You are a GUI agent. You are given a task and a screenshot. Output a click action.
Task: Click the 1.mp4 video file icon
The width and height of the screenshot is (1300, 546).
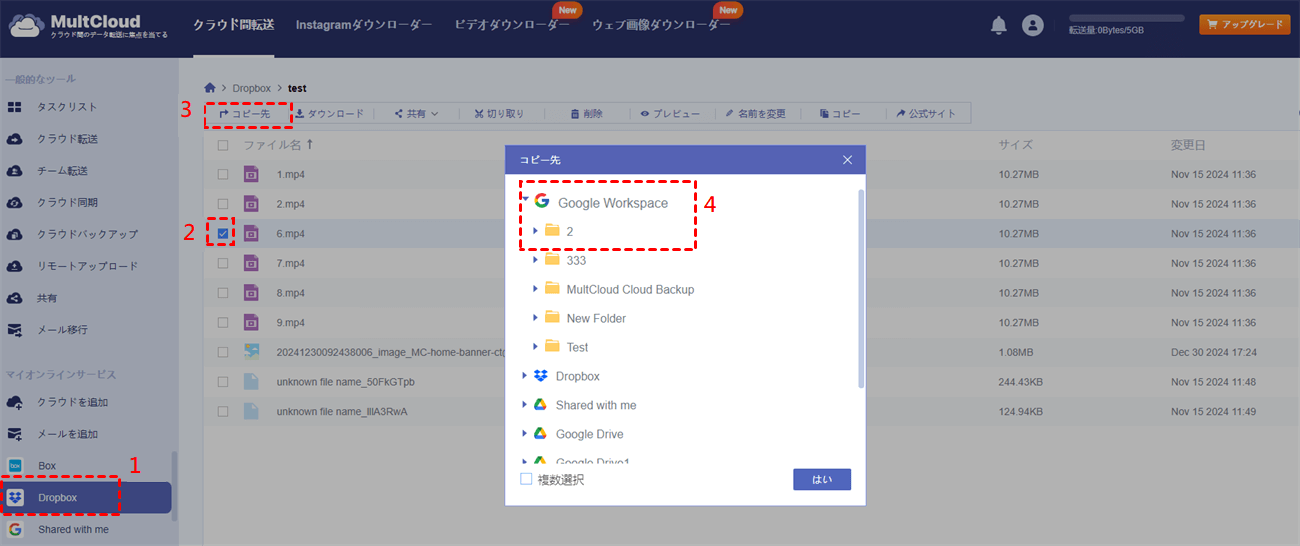click(x=252, y=174)
